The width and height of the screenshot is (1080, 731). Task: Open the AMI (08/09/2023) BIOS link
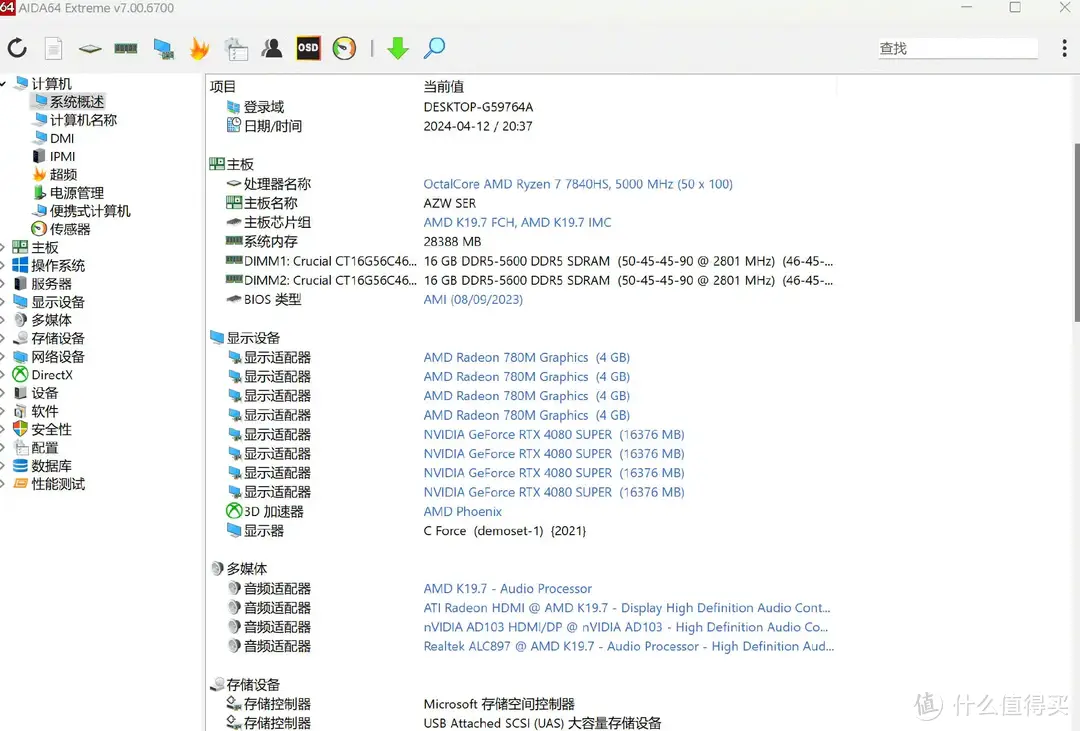[x=473, y=300]
